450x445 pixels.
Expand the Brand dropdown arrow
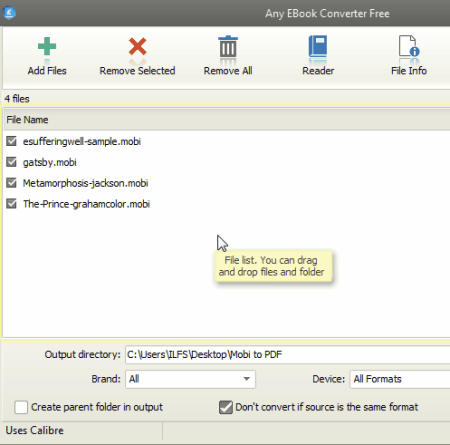coord(246,379)
